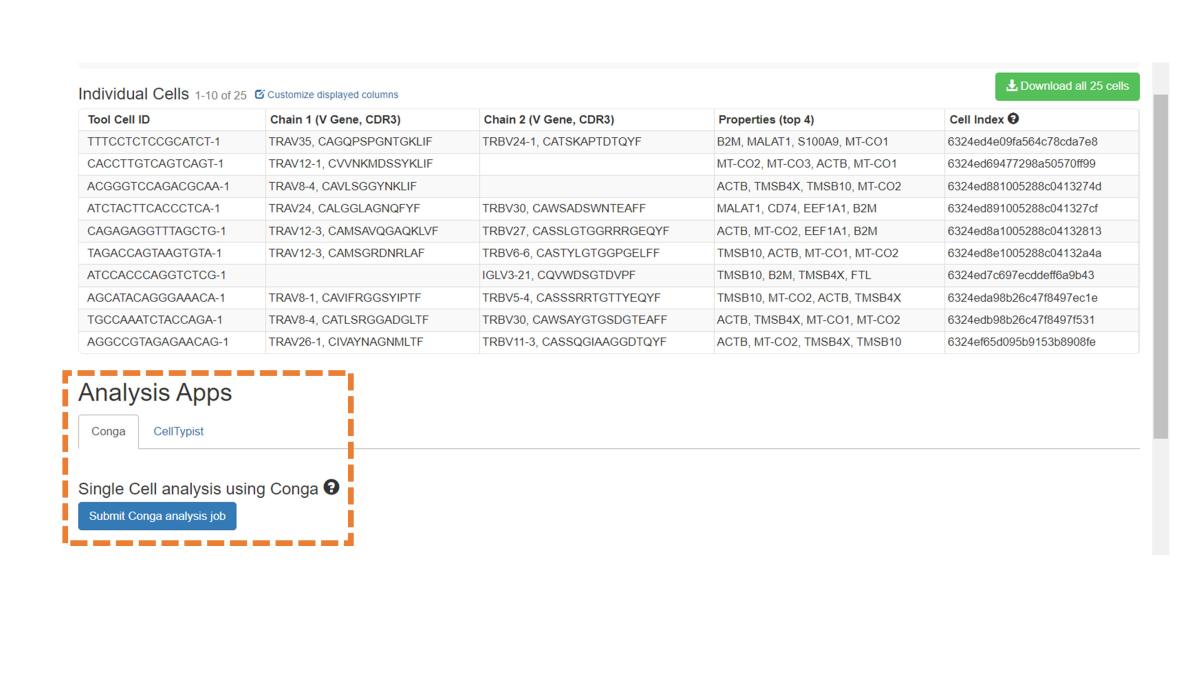Open Customize displayed columns link

(326, 95)
